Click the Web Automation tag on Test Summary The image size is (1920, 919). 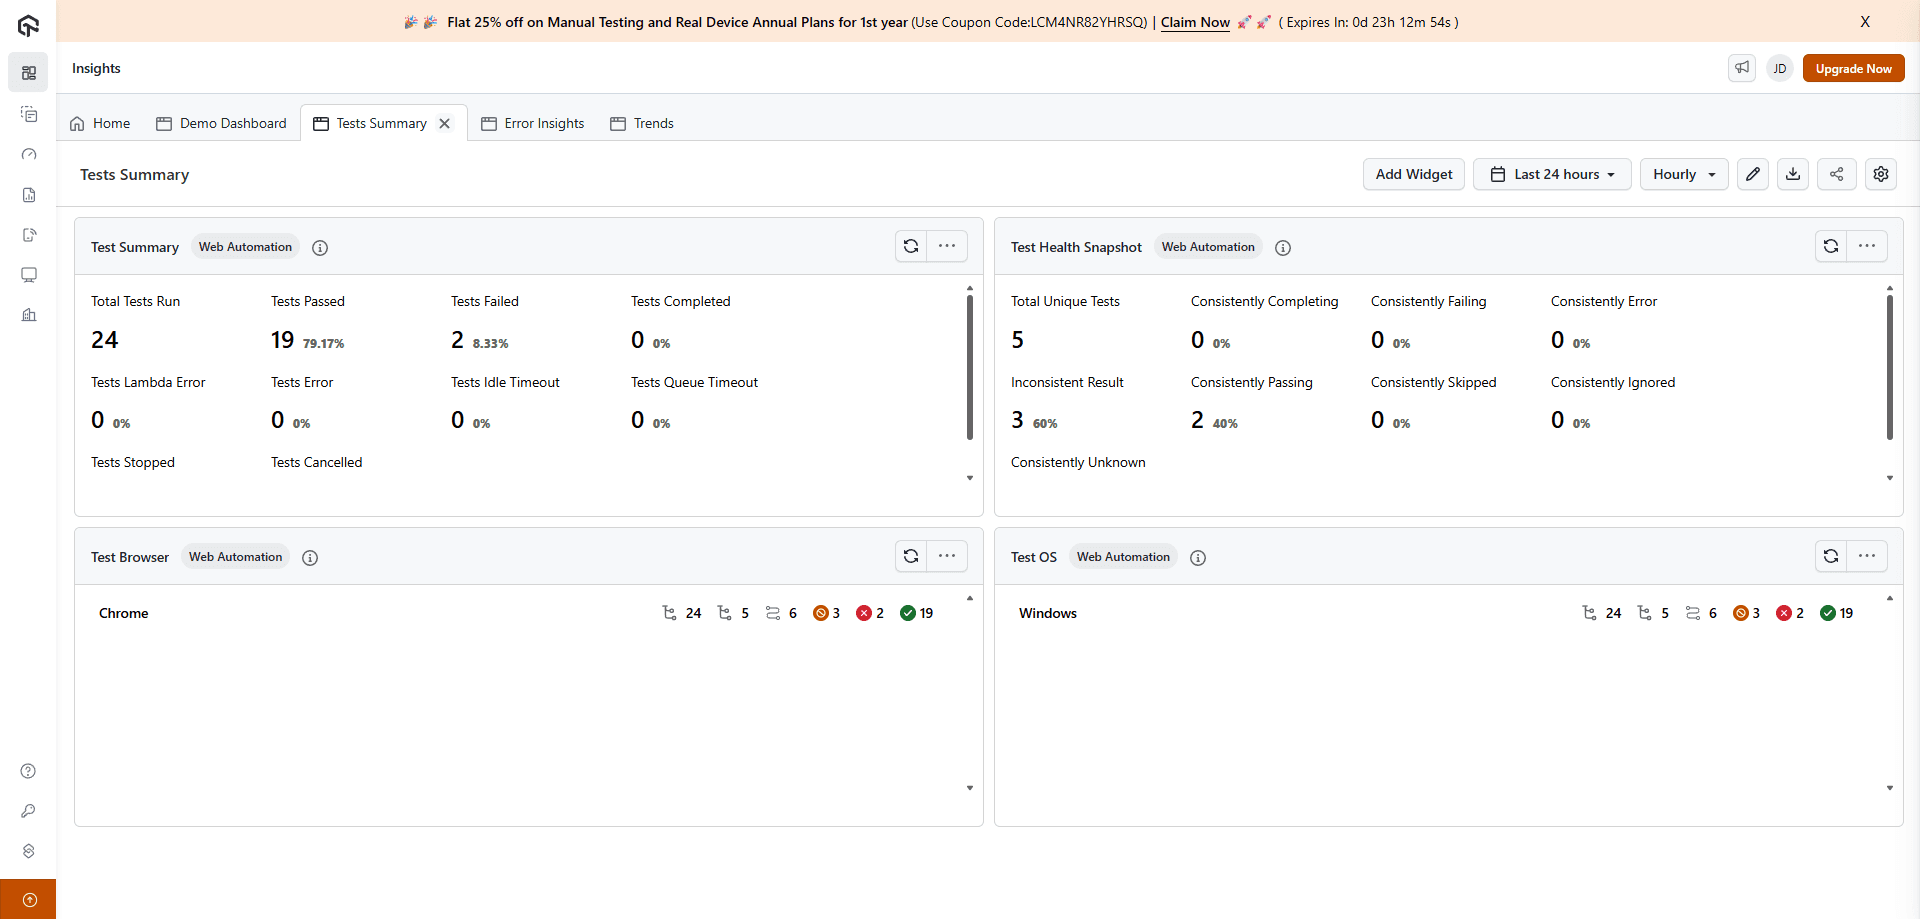tap(245, 247)
